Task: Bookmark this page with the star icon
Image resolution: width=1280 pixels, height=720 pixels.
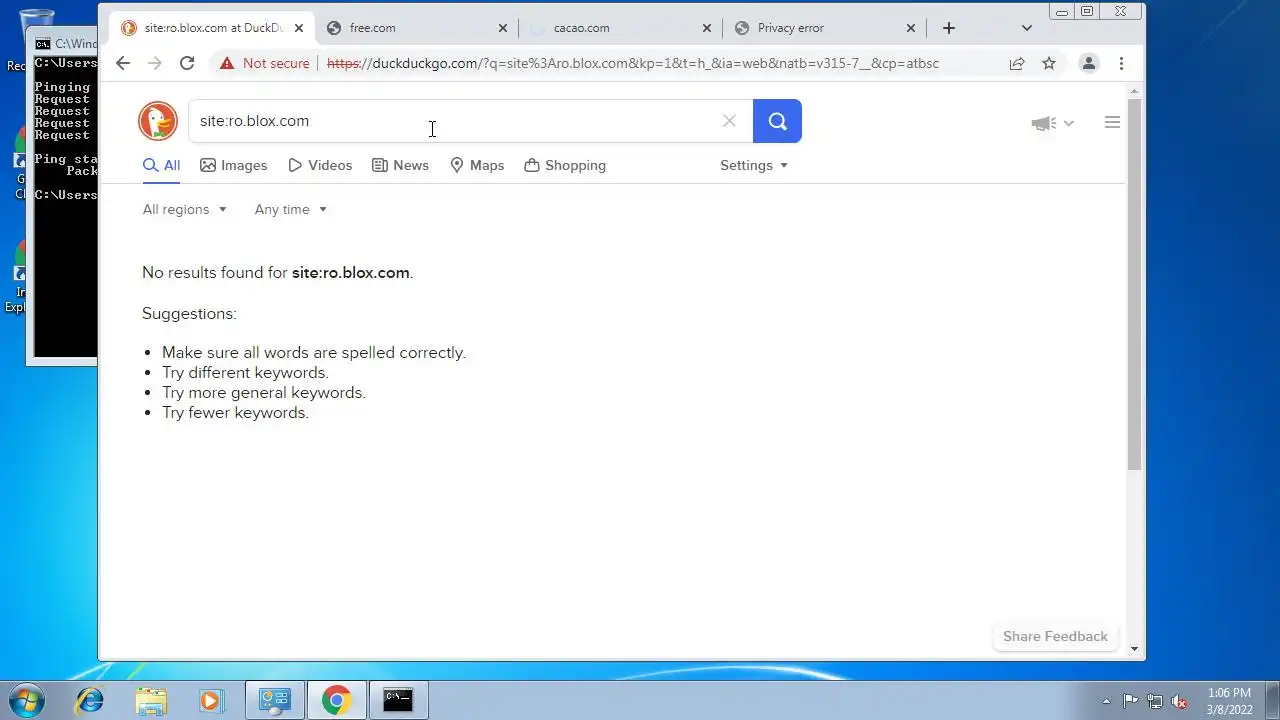Action: click(1049, 63)
